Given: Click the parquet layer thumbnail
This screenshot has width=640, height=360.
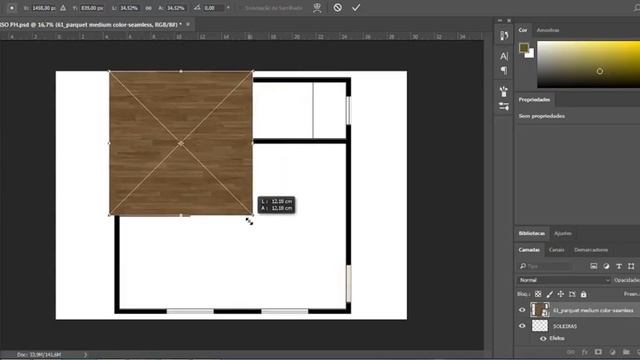Looking at the screenshot, I should click(540, 310).
